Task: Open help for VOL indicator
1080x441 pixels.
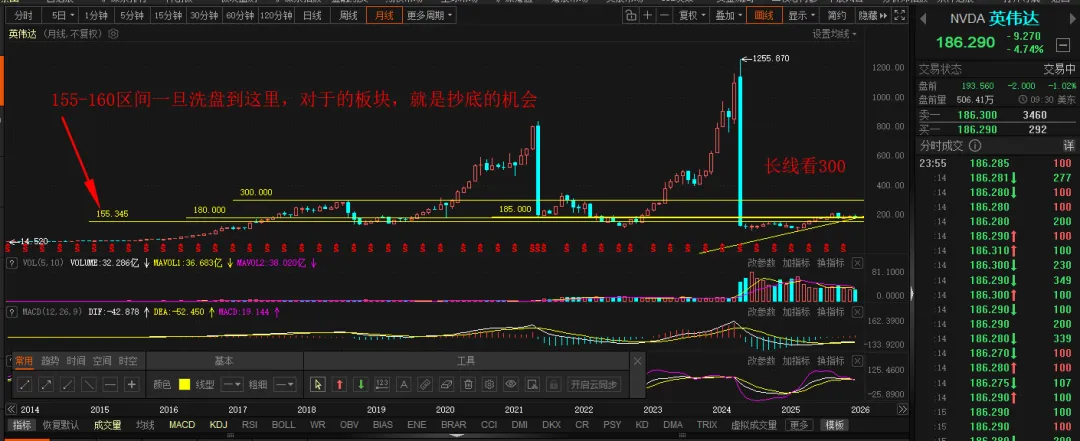Action: pos(12,263)
